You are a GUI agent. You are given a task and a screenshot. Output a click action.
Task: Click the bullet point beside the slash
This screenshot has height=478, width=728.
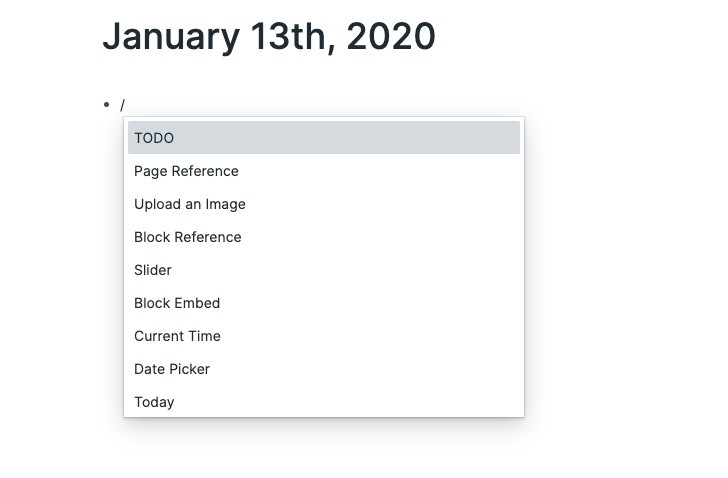pos(106,104)
